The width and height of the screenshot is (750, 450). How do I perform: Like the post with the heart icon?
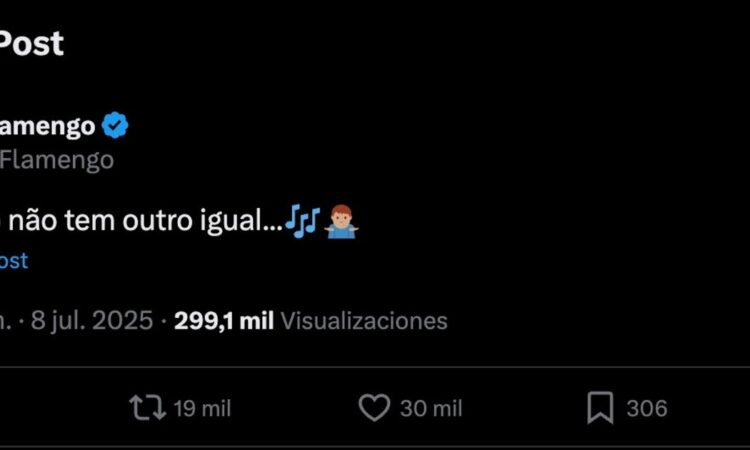coord(374,407)
